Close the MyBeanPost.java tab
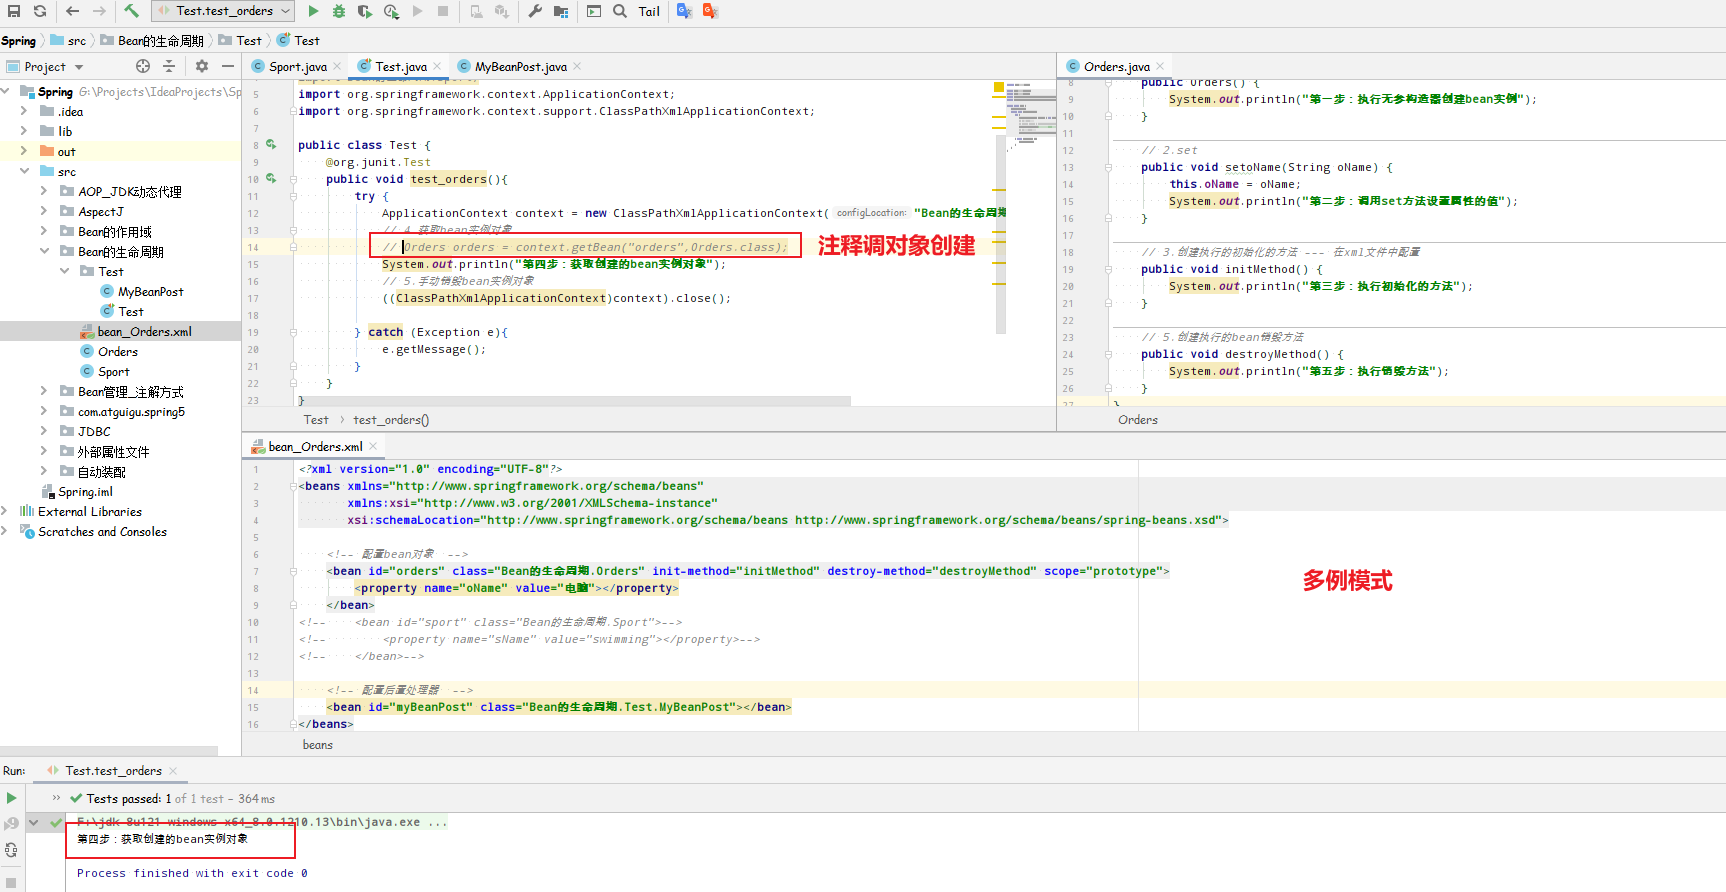1726x892 pixels. point(577,67)
